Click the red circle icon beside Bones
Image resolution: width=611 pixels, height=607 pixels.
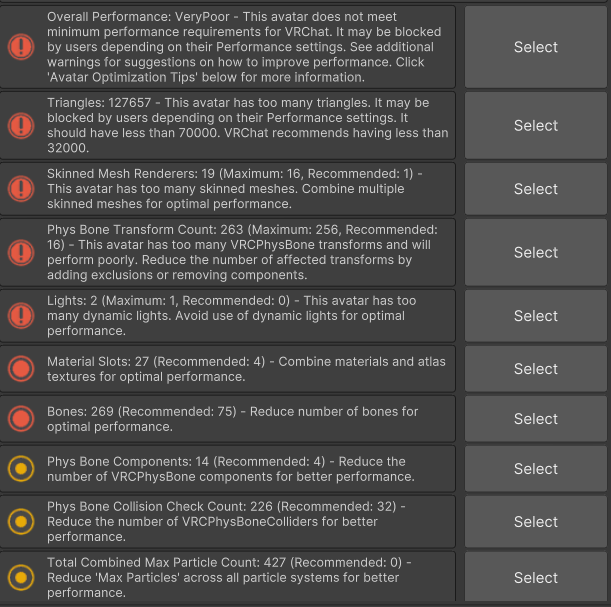[x=21, y=419]
